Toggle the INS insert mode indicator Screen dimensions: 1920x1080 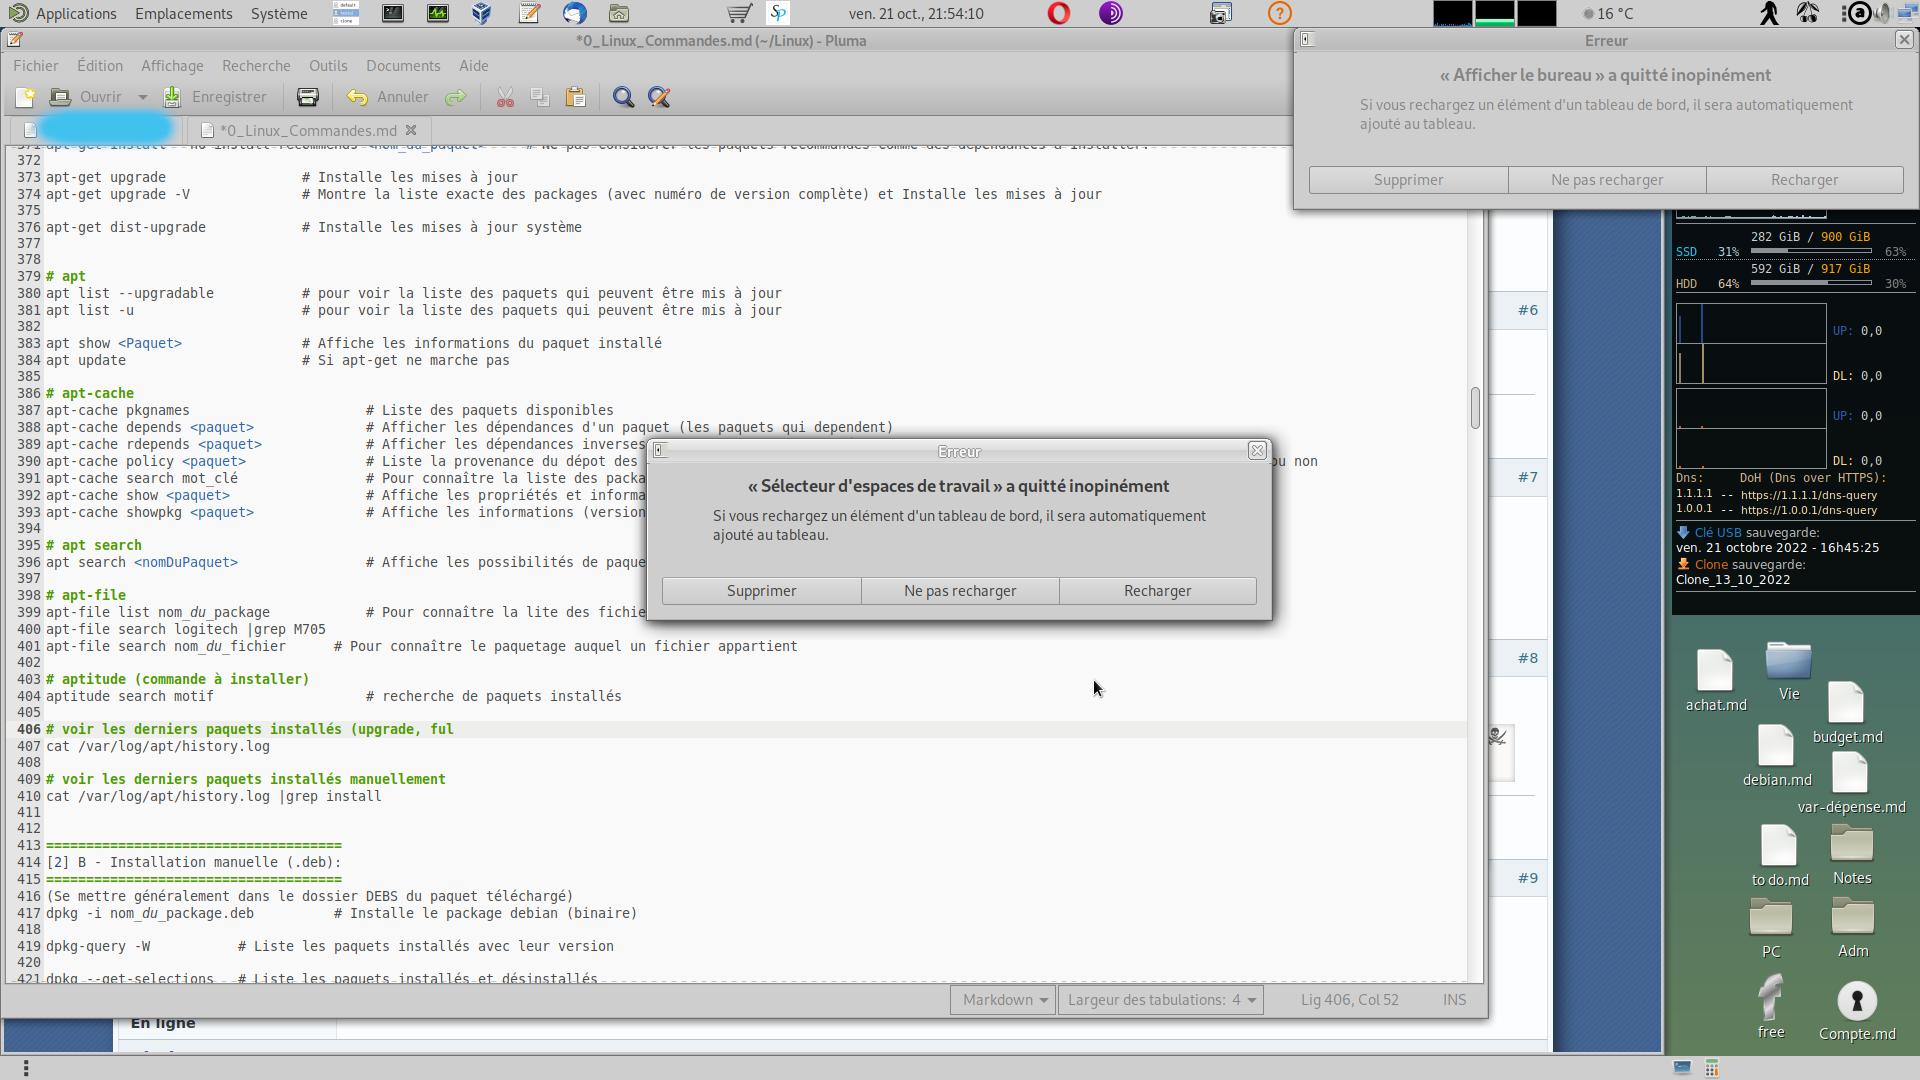coord(1454,1000)
